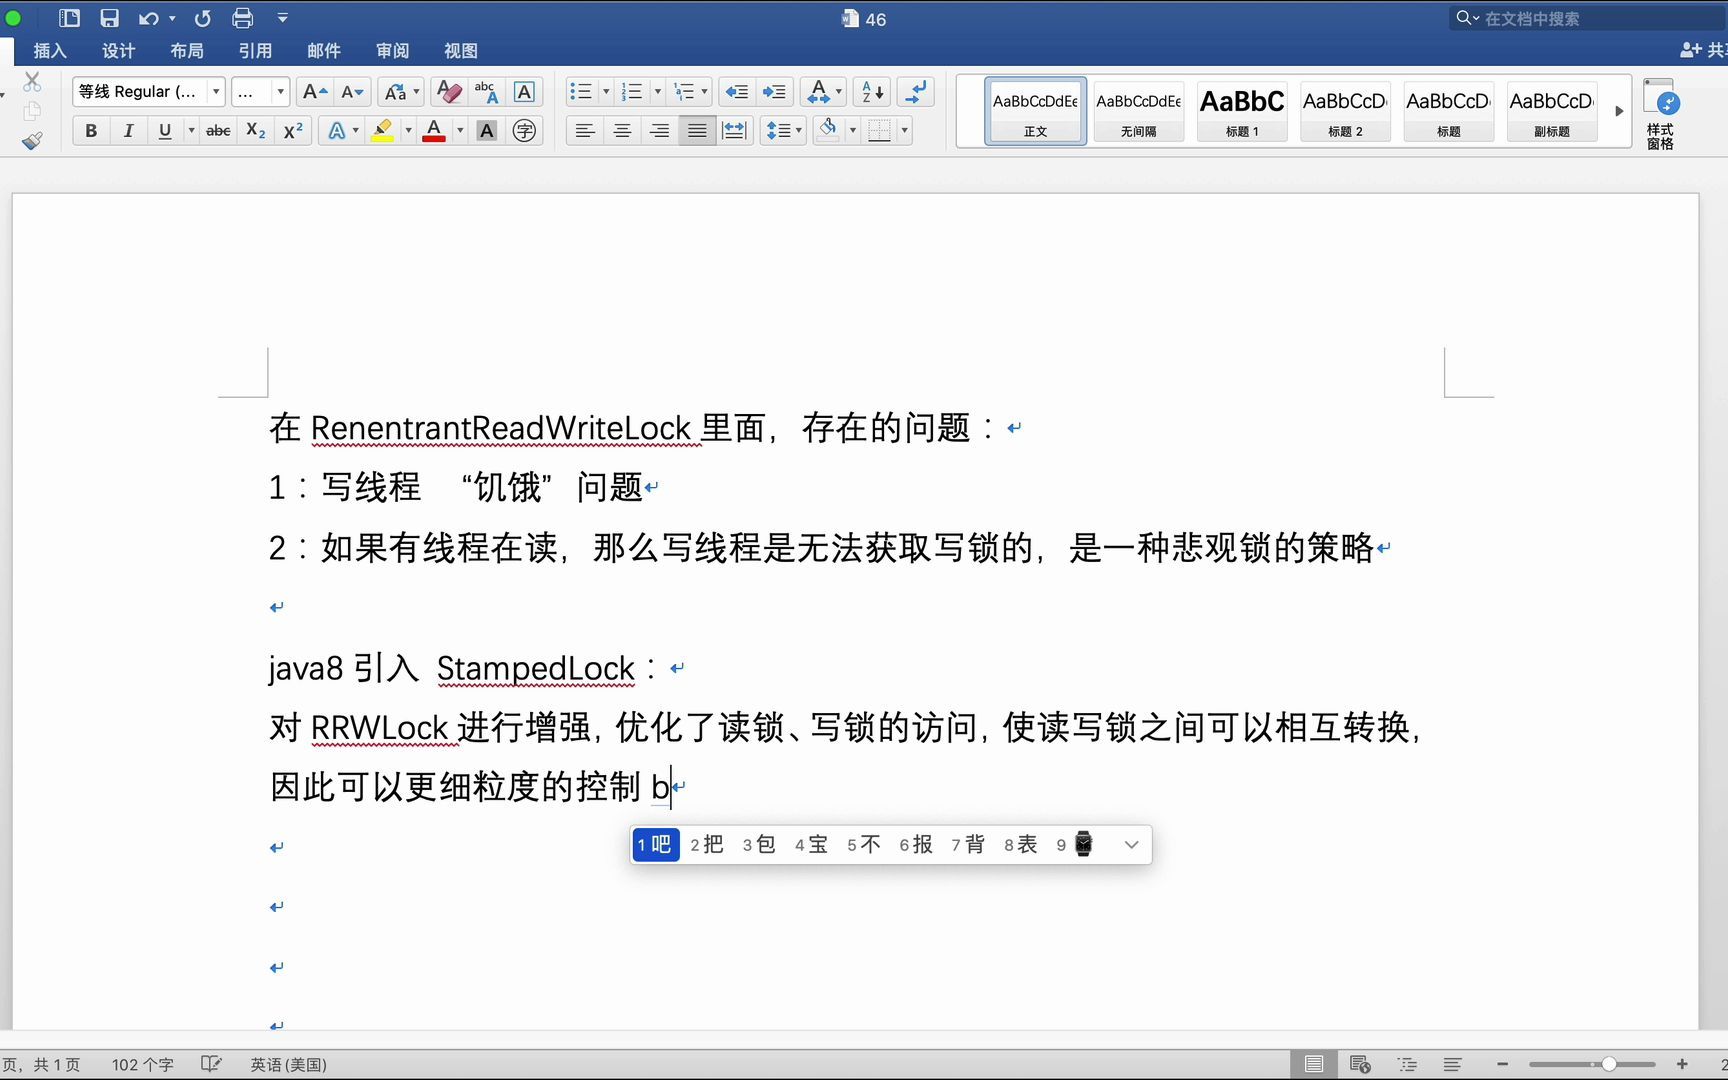Click the spelling check status bar icon
Image resolution: width=1728 pixels, height=1080 pixels.
tap(211, 1064)
